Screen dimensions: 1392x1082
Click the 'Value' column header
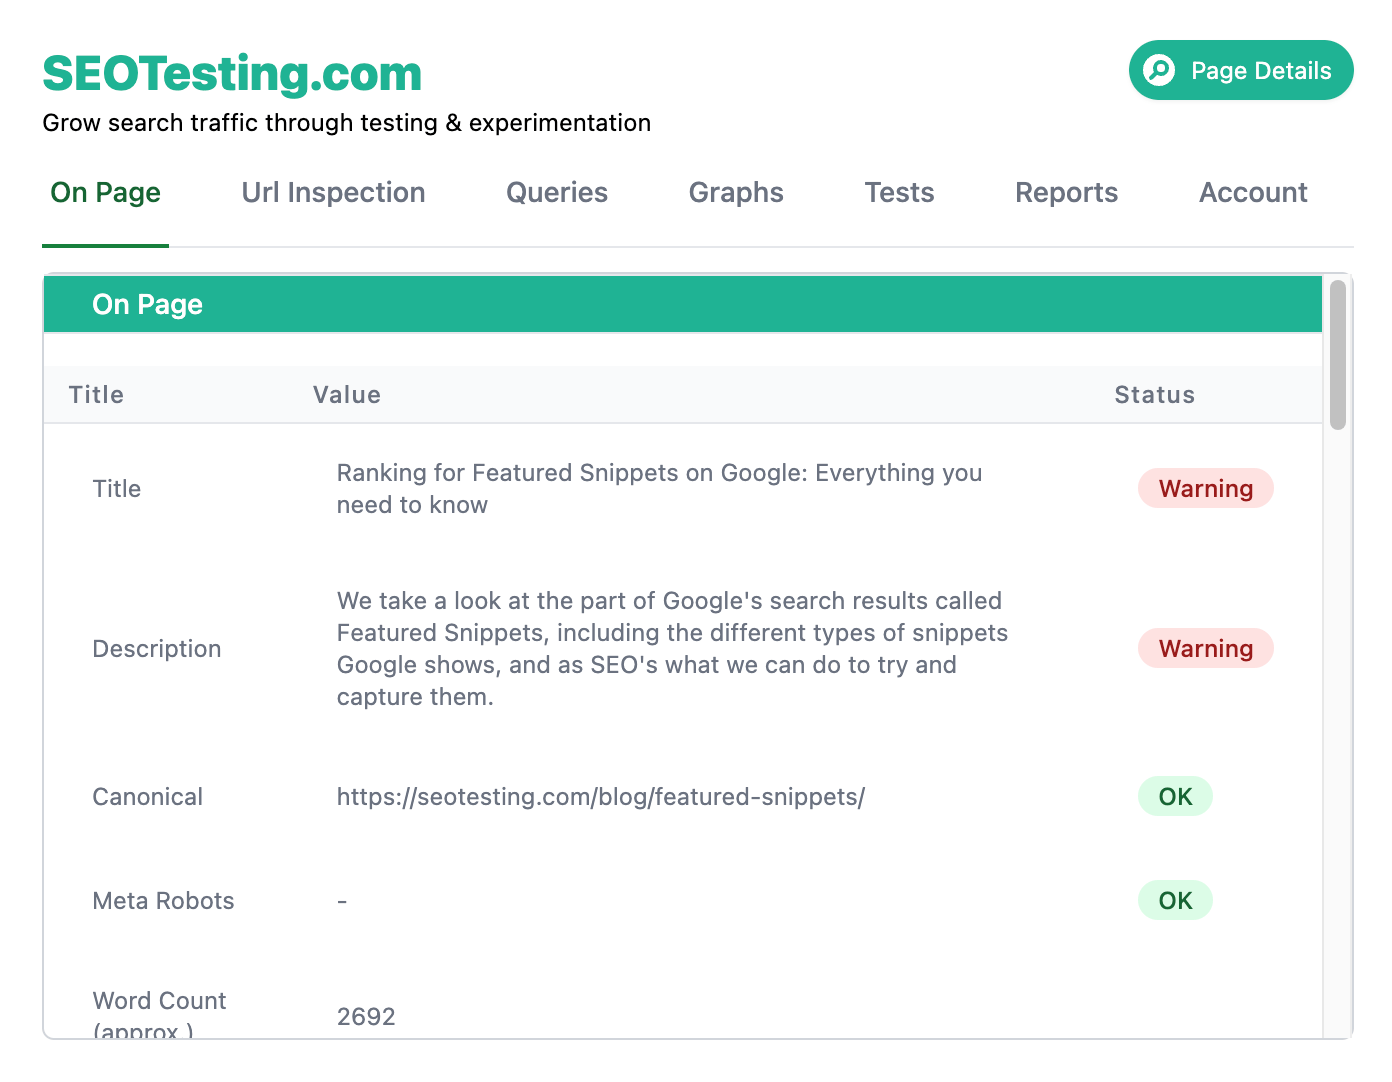click(x=346, y=395)
